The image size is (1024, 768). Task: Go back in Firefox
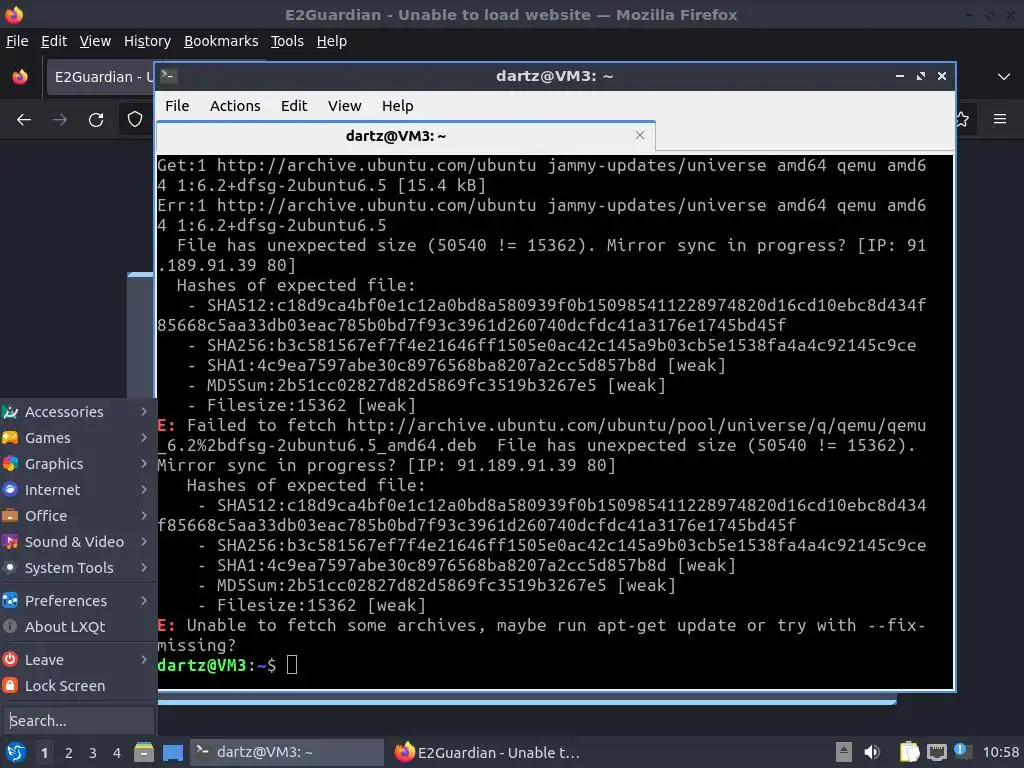click(24, 120)
